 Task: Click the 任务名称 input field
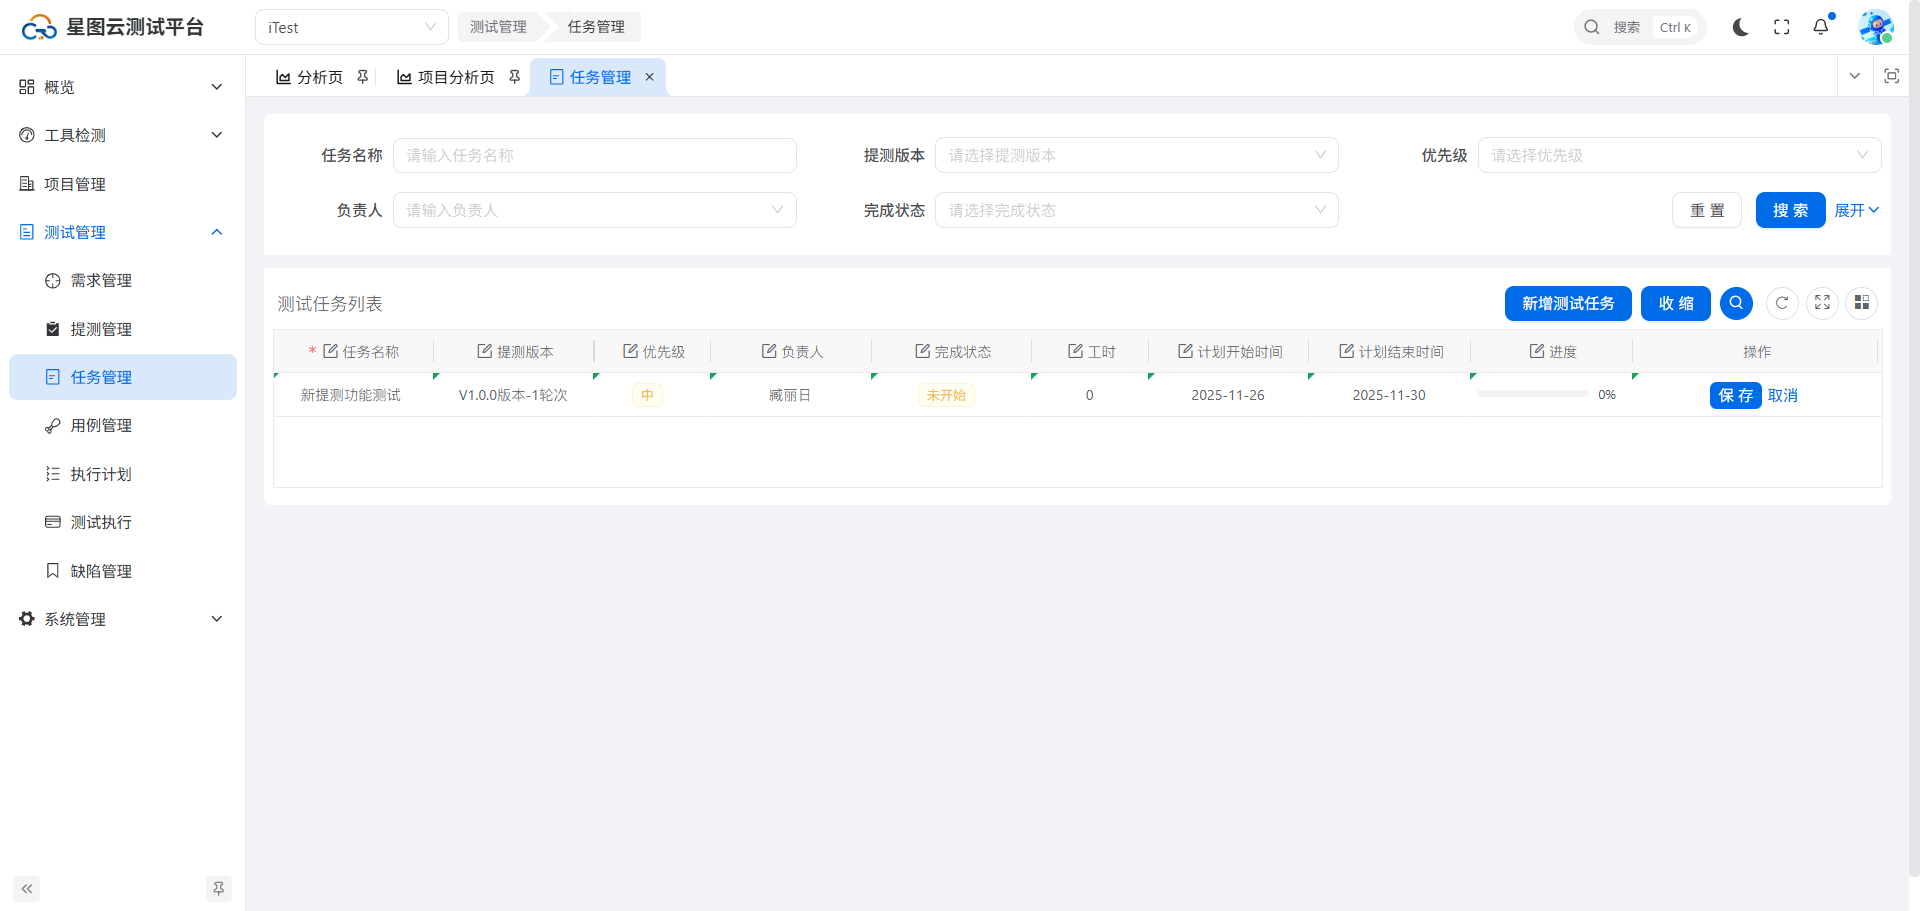594,155
